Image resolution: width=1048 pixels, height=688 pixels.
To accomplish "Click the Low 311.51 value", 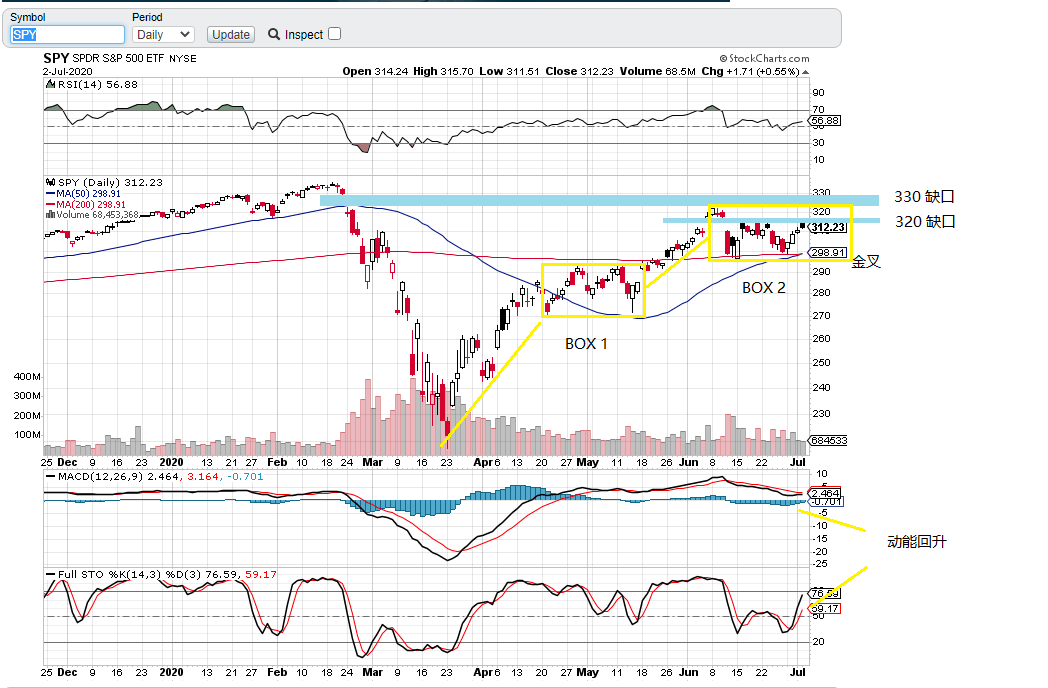I will coord(509,72).
